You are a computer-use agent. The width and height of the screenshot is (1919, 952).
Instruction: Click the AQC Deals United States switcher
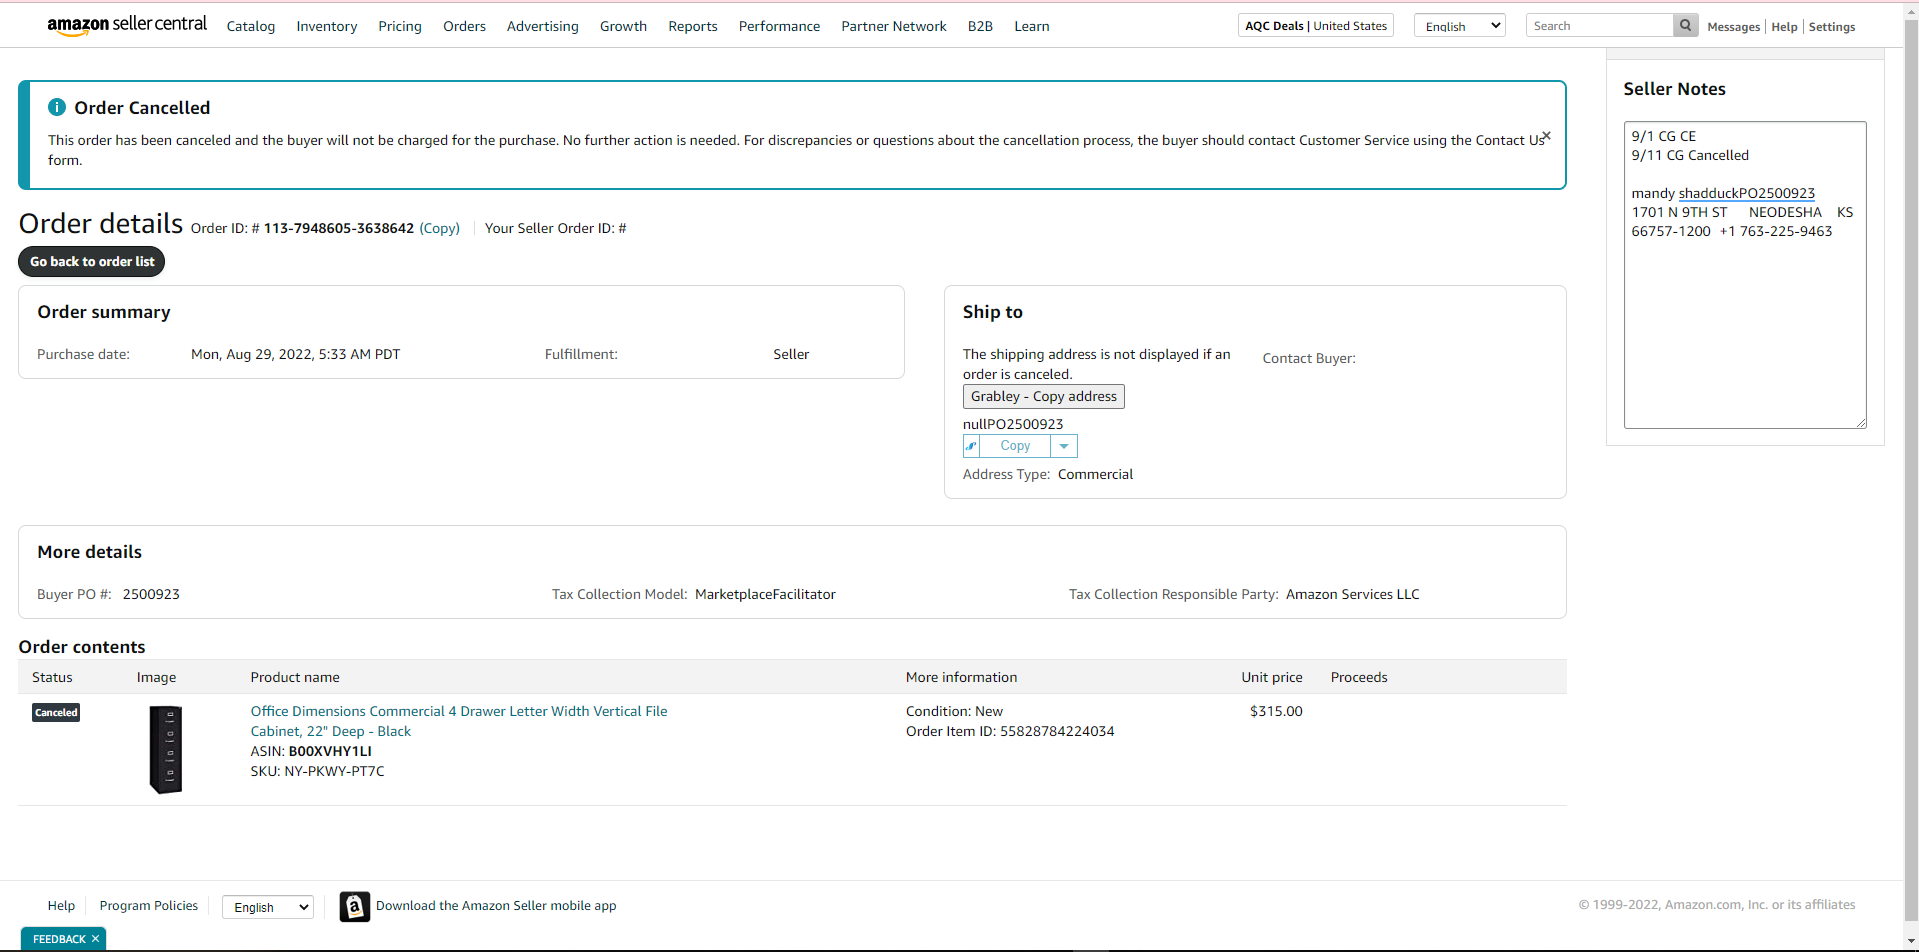click(1316, 26)
